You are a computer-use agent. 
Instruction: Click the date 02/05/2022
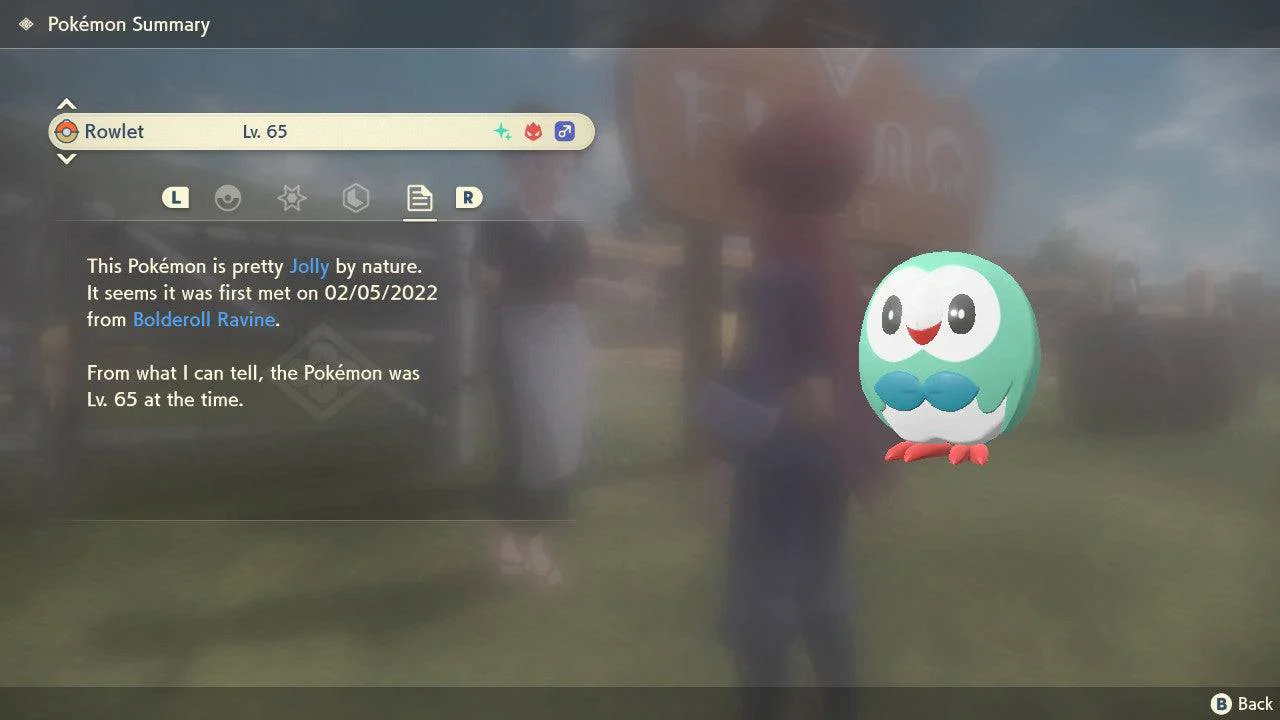pyautogui.click(x=381, y=293)
